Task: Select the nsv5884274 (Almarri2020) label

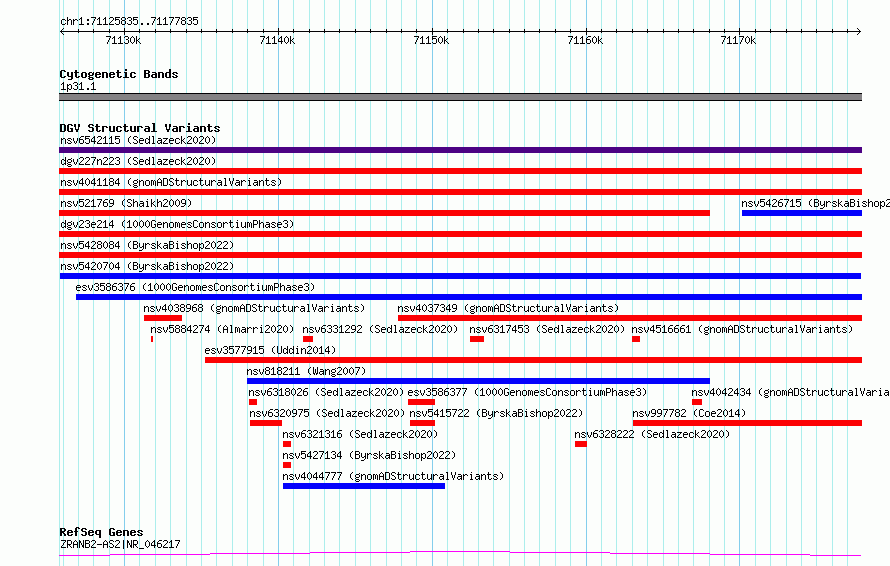Action: [222, 329]
